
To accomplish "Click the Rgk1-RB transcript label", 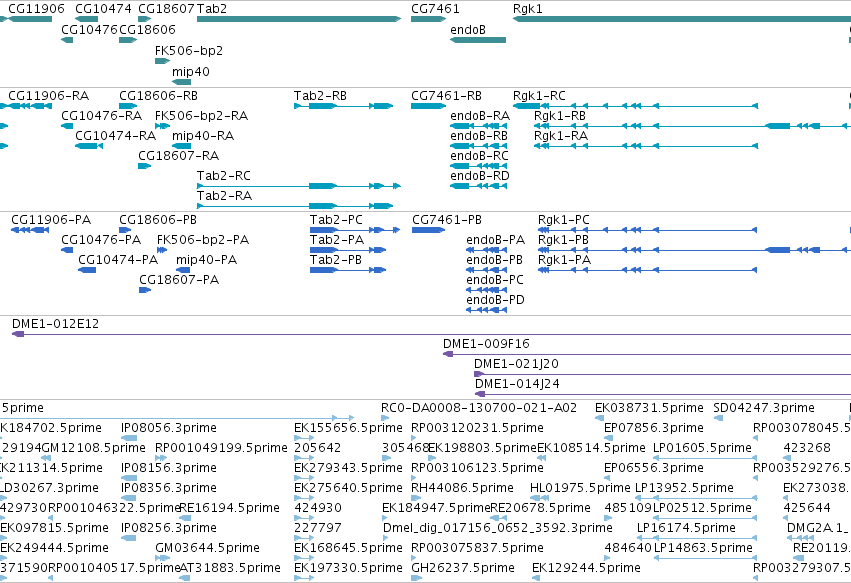I will (560, 116).
